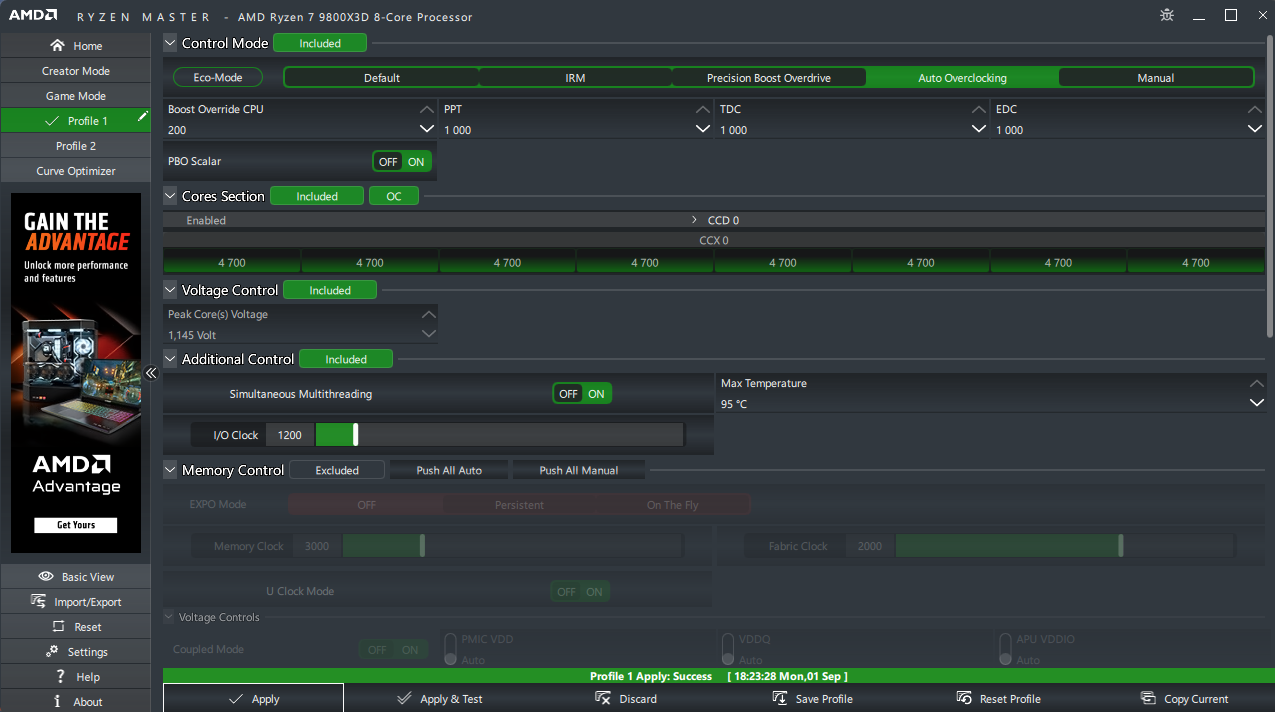Click the Basic View eye icon
Viewport: 1275px width, 712px height.
click(x=46, y=577)
